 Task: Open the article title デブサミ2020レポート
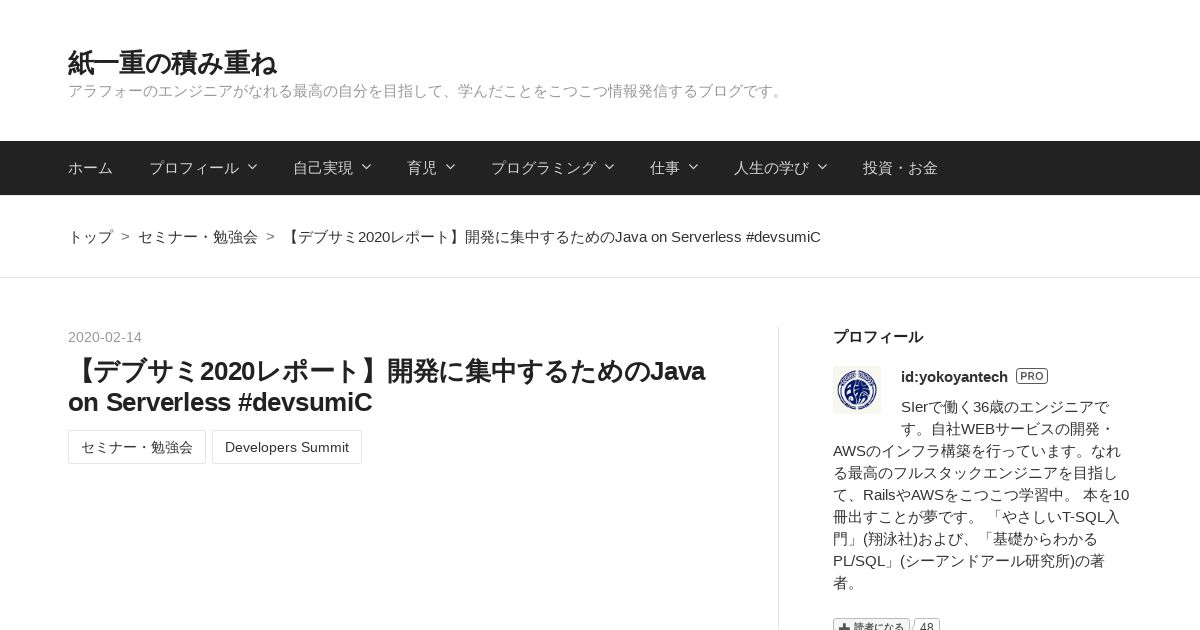387,386
